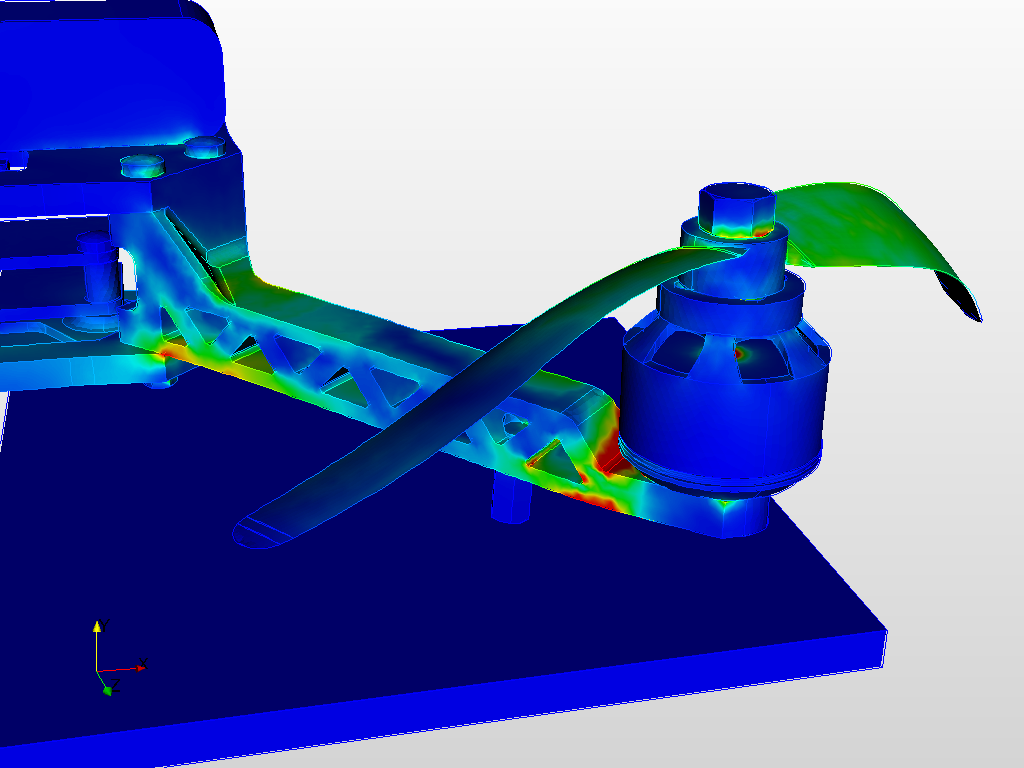1024x768 pixels.
Task: Select the hex nut atop the propeller hub
Action: coord(736,209)
